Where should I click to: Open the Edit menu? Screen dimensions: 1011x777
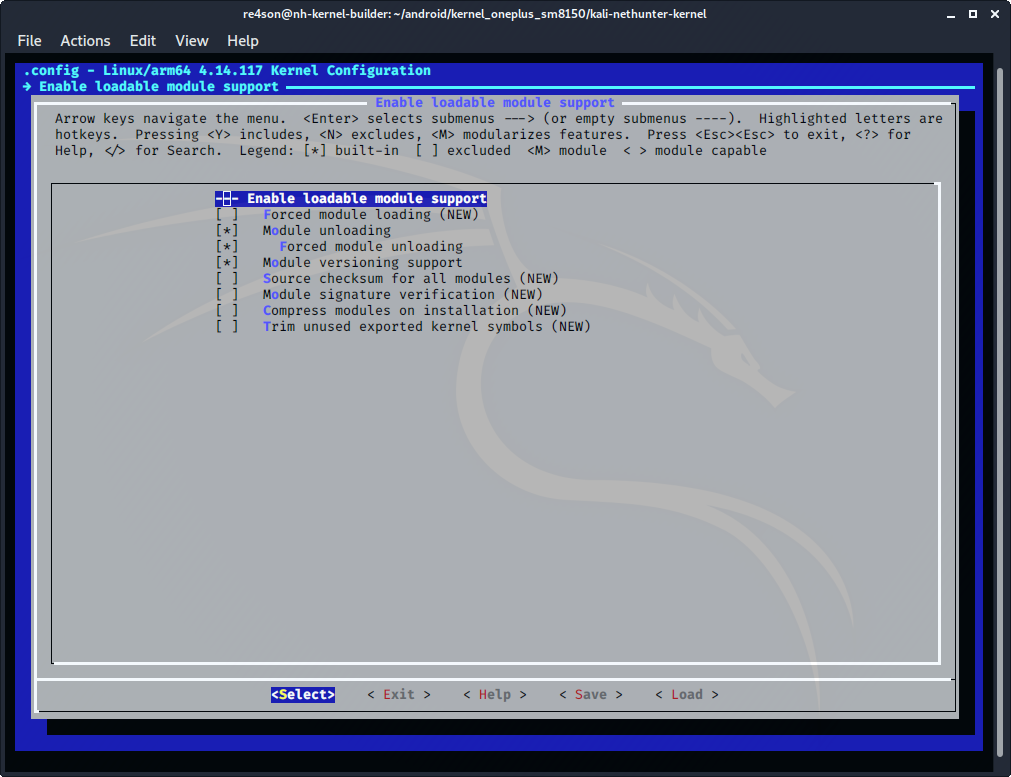[143, 41]
